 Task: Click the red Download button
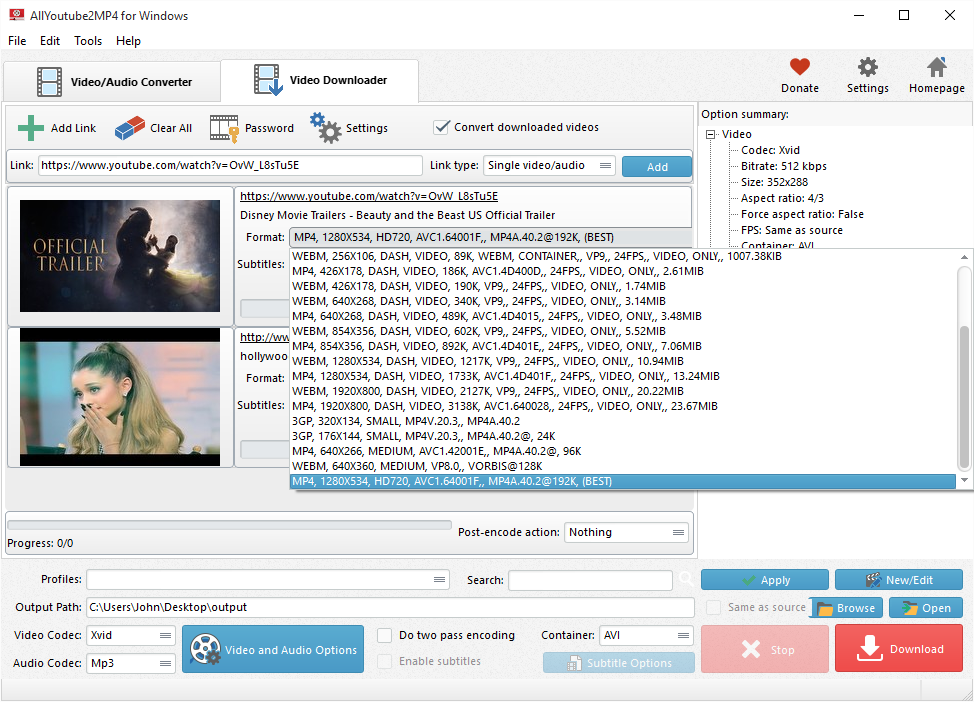[x=899, y=649]
